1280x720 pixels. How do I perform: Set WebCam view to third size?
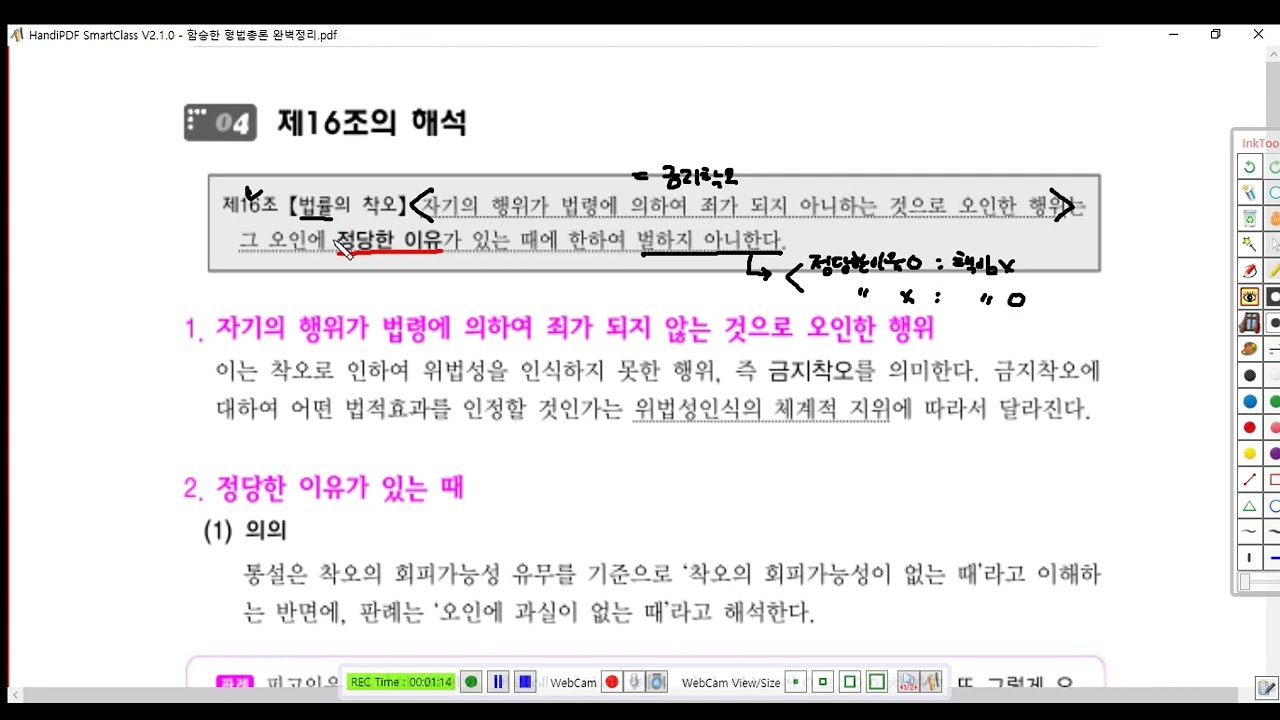(x=850, y=682)
